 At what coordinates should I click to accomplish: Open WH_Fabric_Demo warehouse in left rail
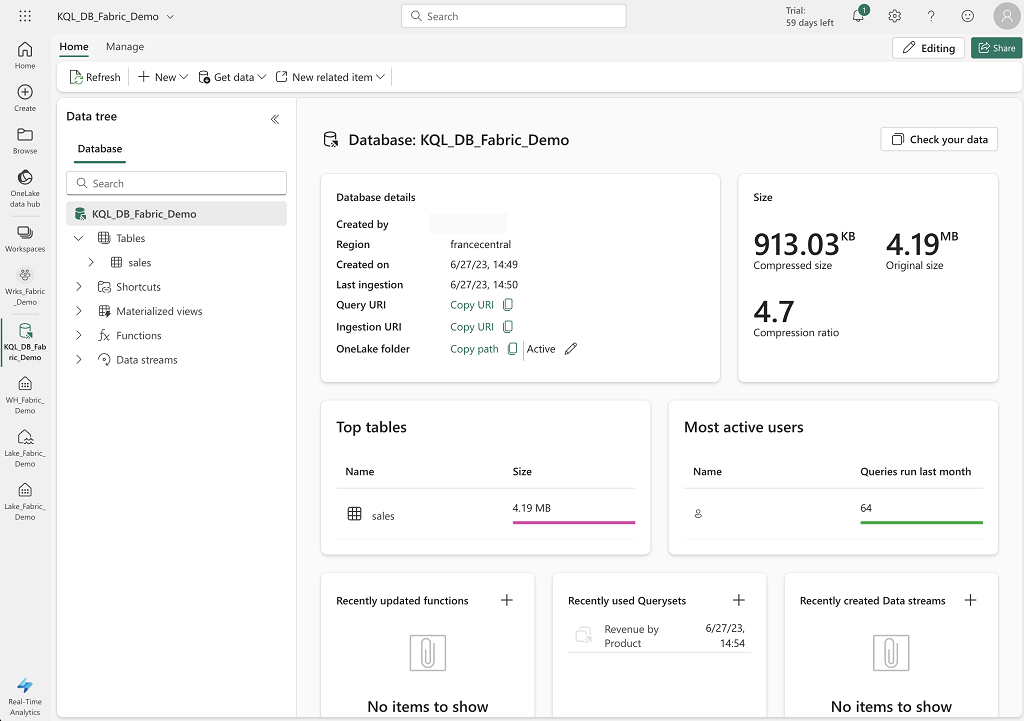25,394
